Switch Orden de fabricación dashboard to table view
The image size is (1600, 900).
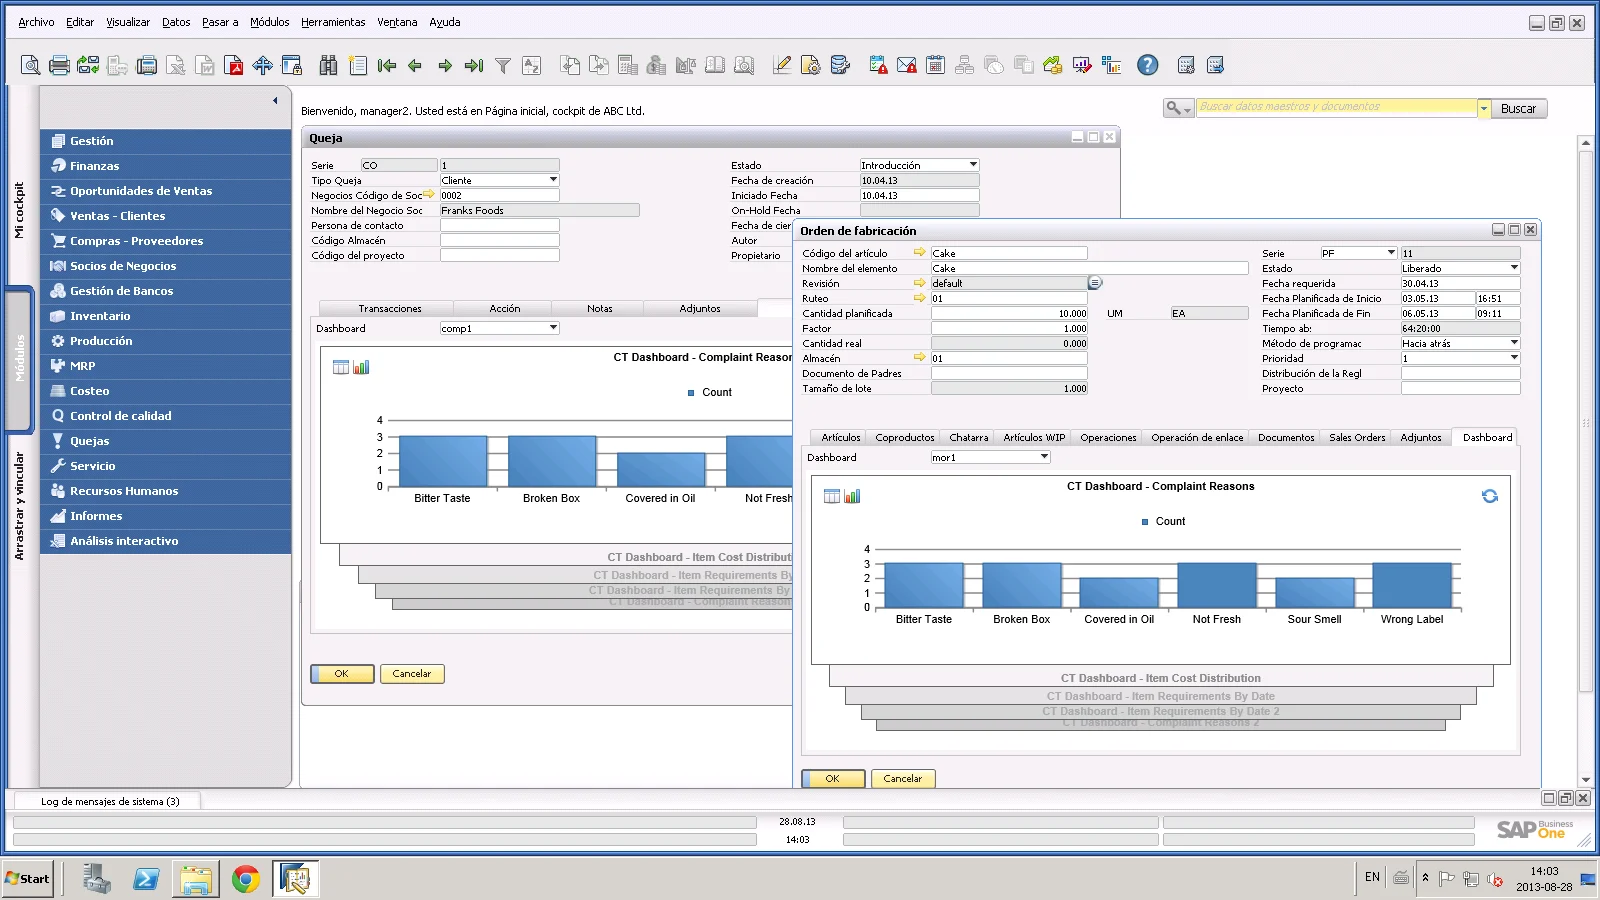pyautogui.click(x=832, y=496)
